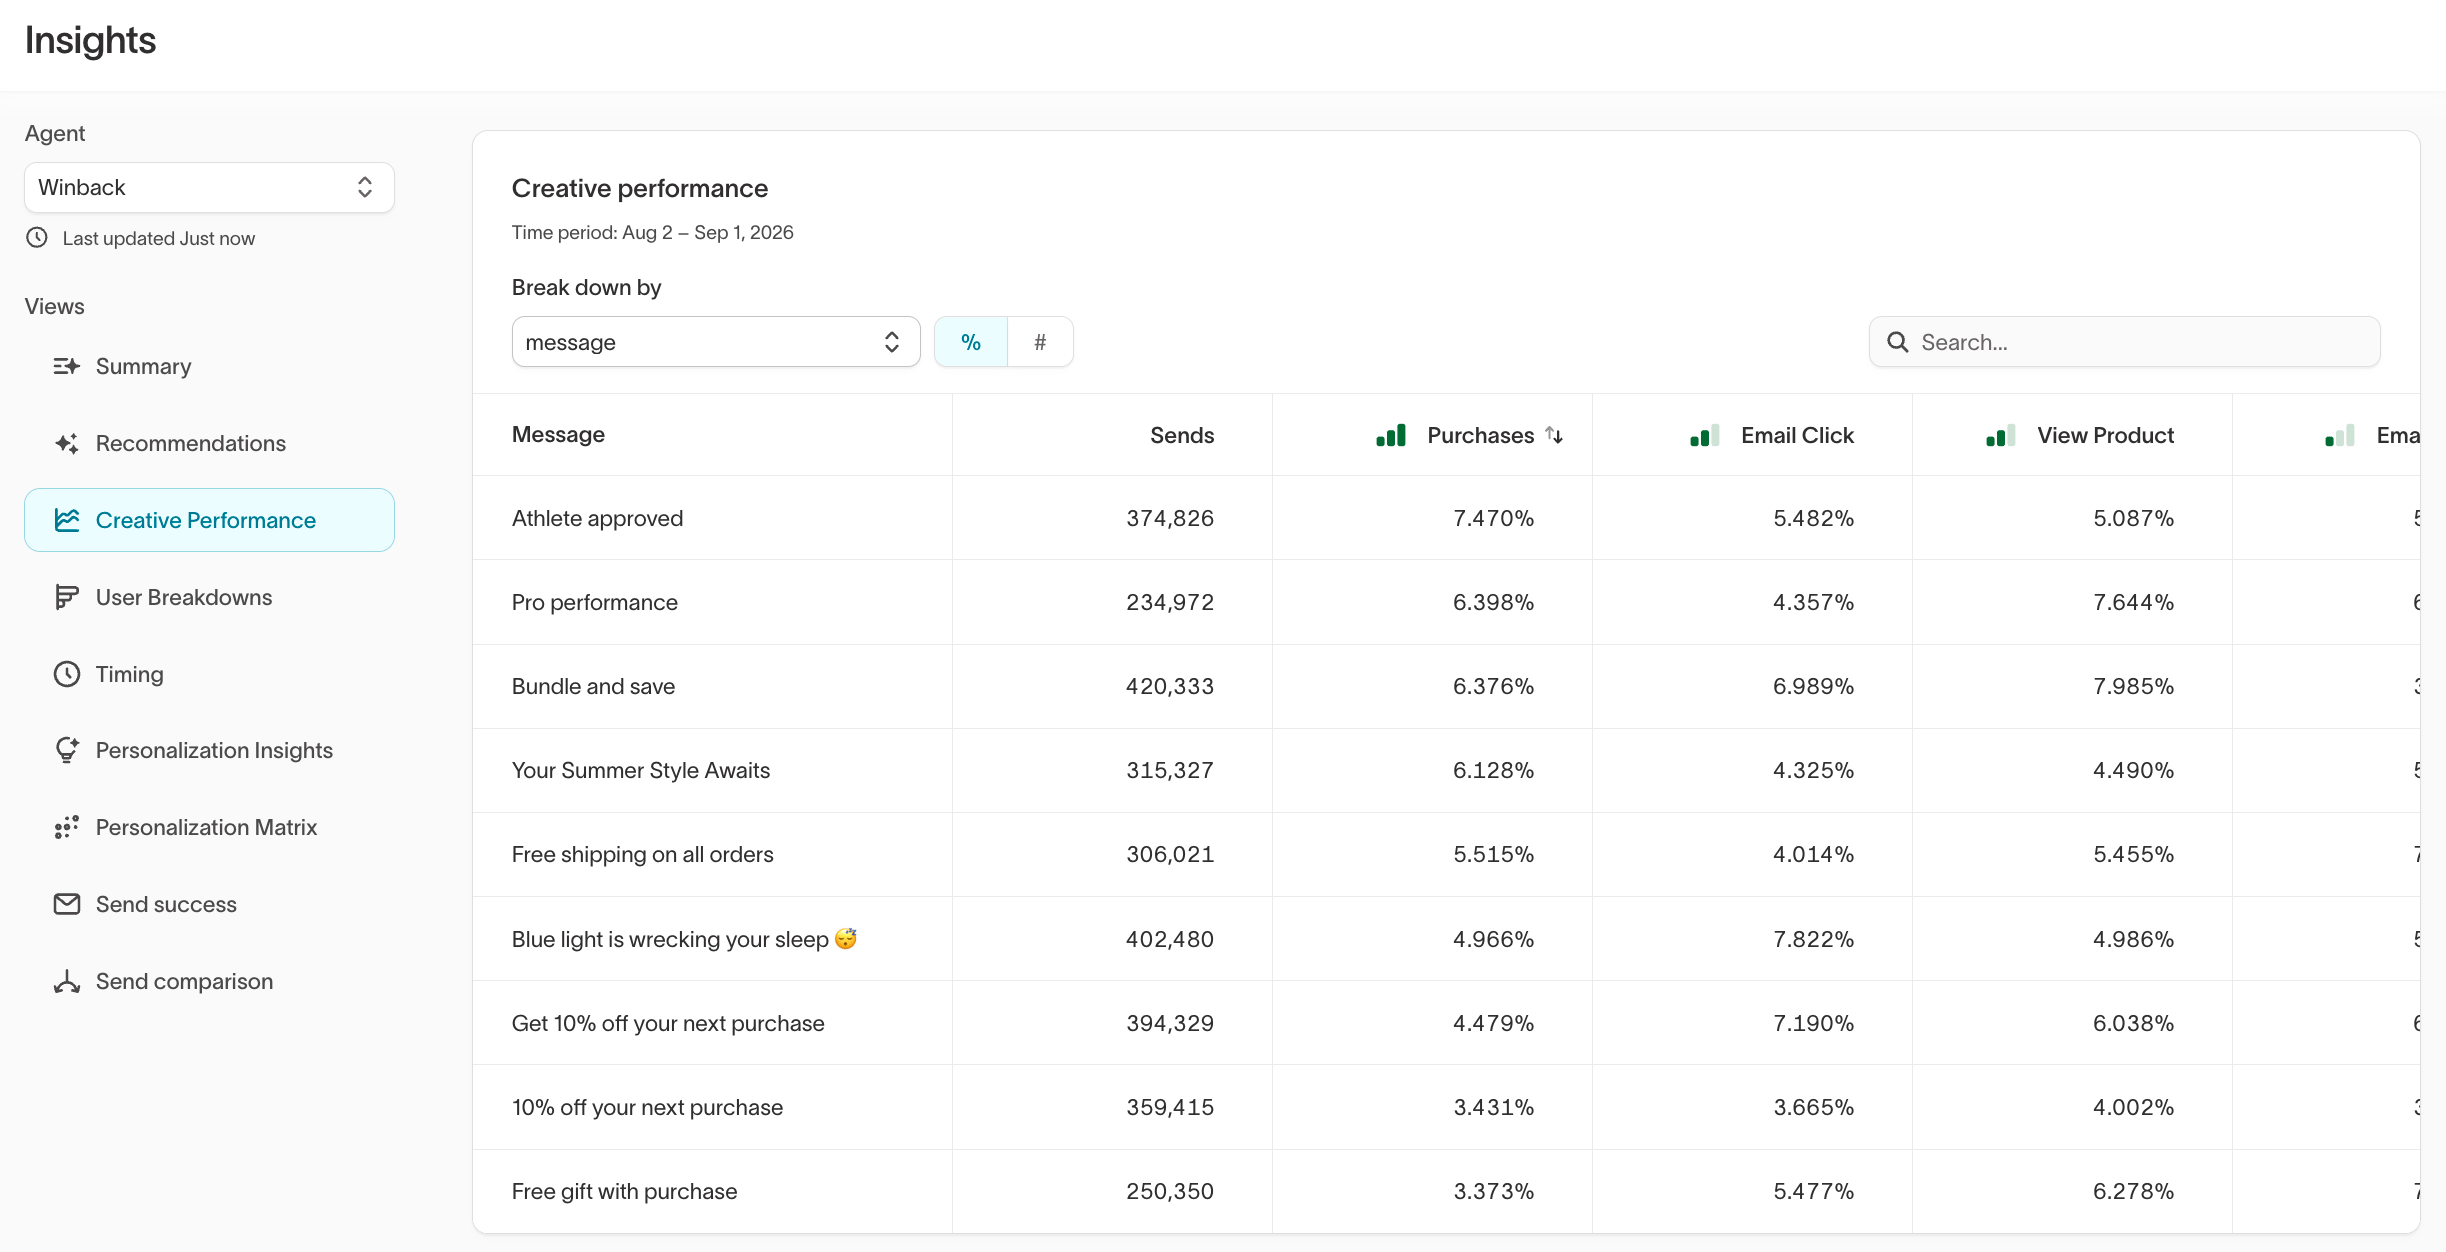Image resolution: width=2446 pixels, height=1252 pixels.
Task: Open the Summary view
Action: point(209,366)
